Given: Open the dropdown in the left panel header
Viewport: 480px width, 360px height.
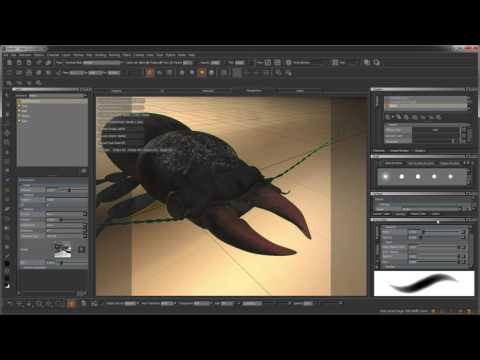Looking at the screenshot, I should [57, 96].
